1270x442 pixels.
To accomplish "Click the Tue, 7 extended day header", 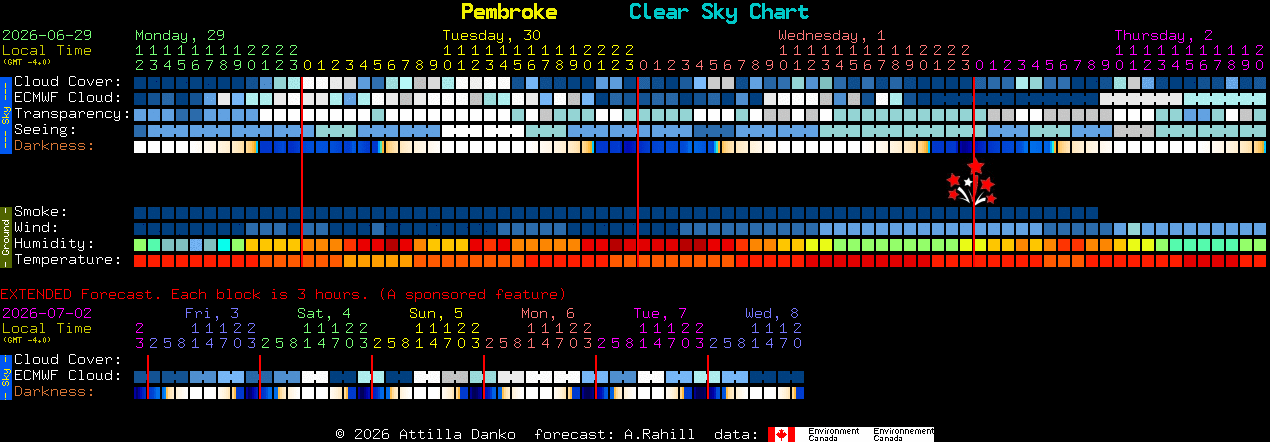I will tap(660, 312).
